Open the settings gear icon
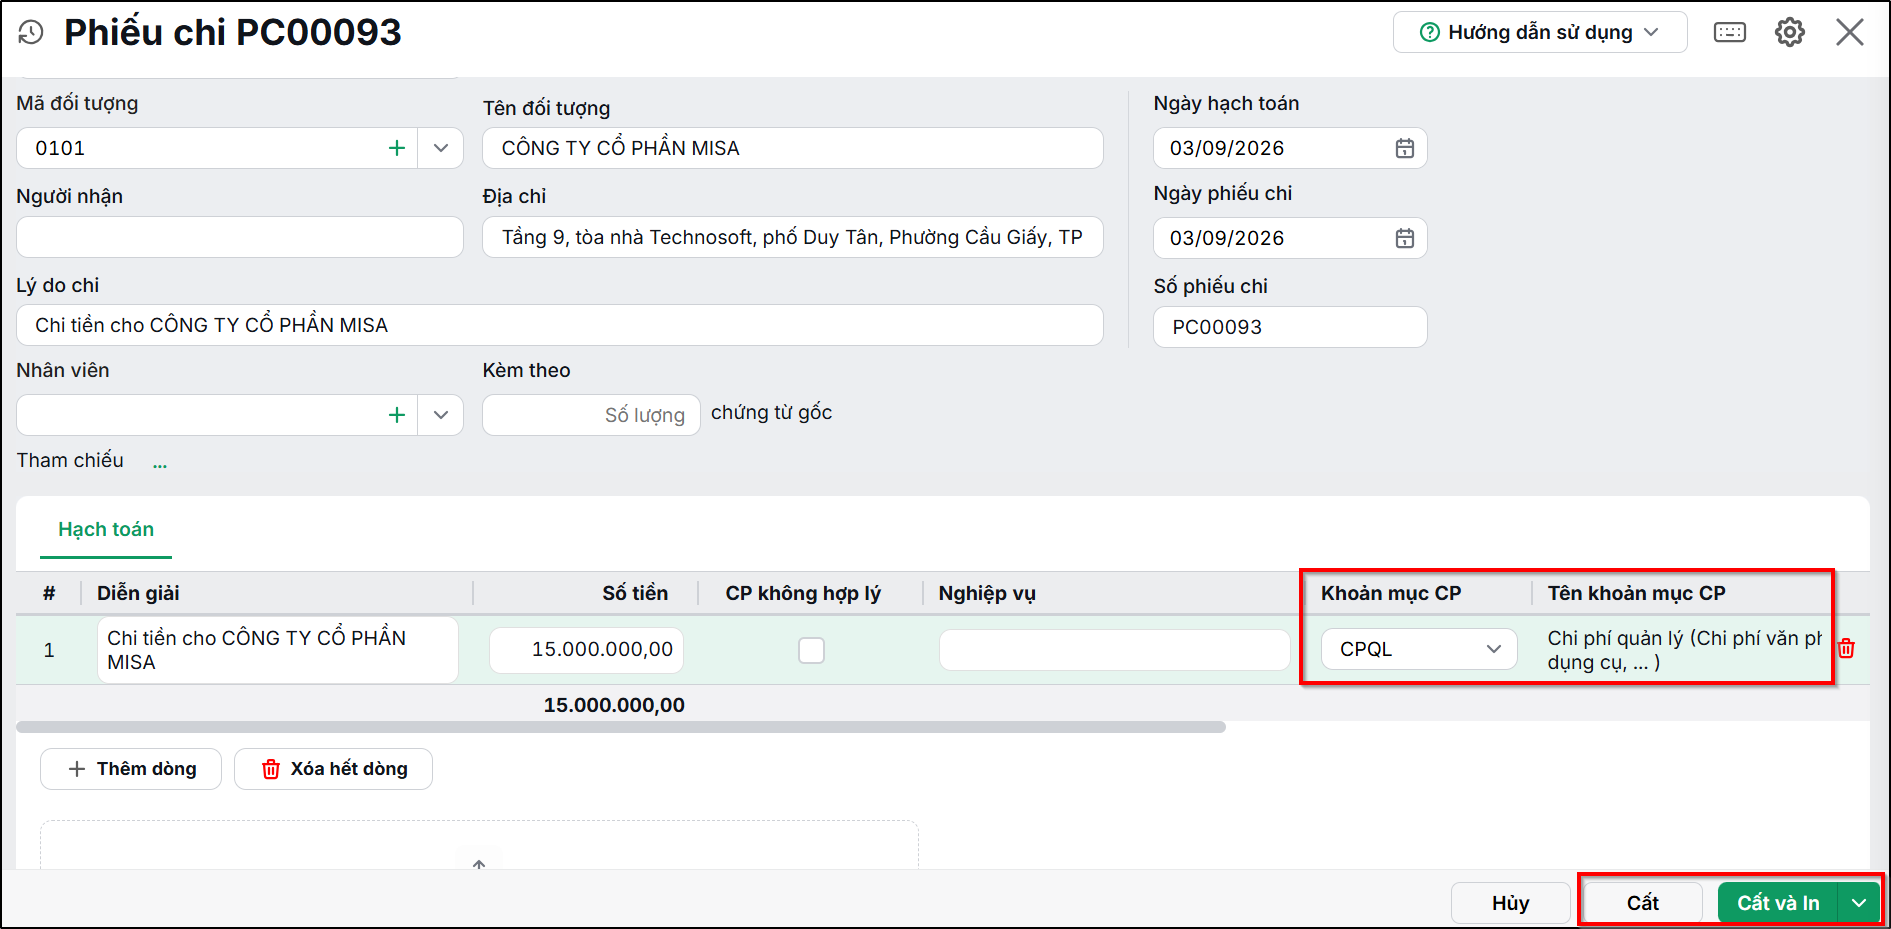 coord(1789,33)
